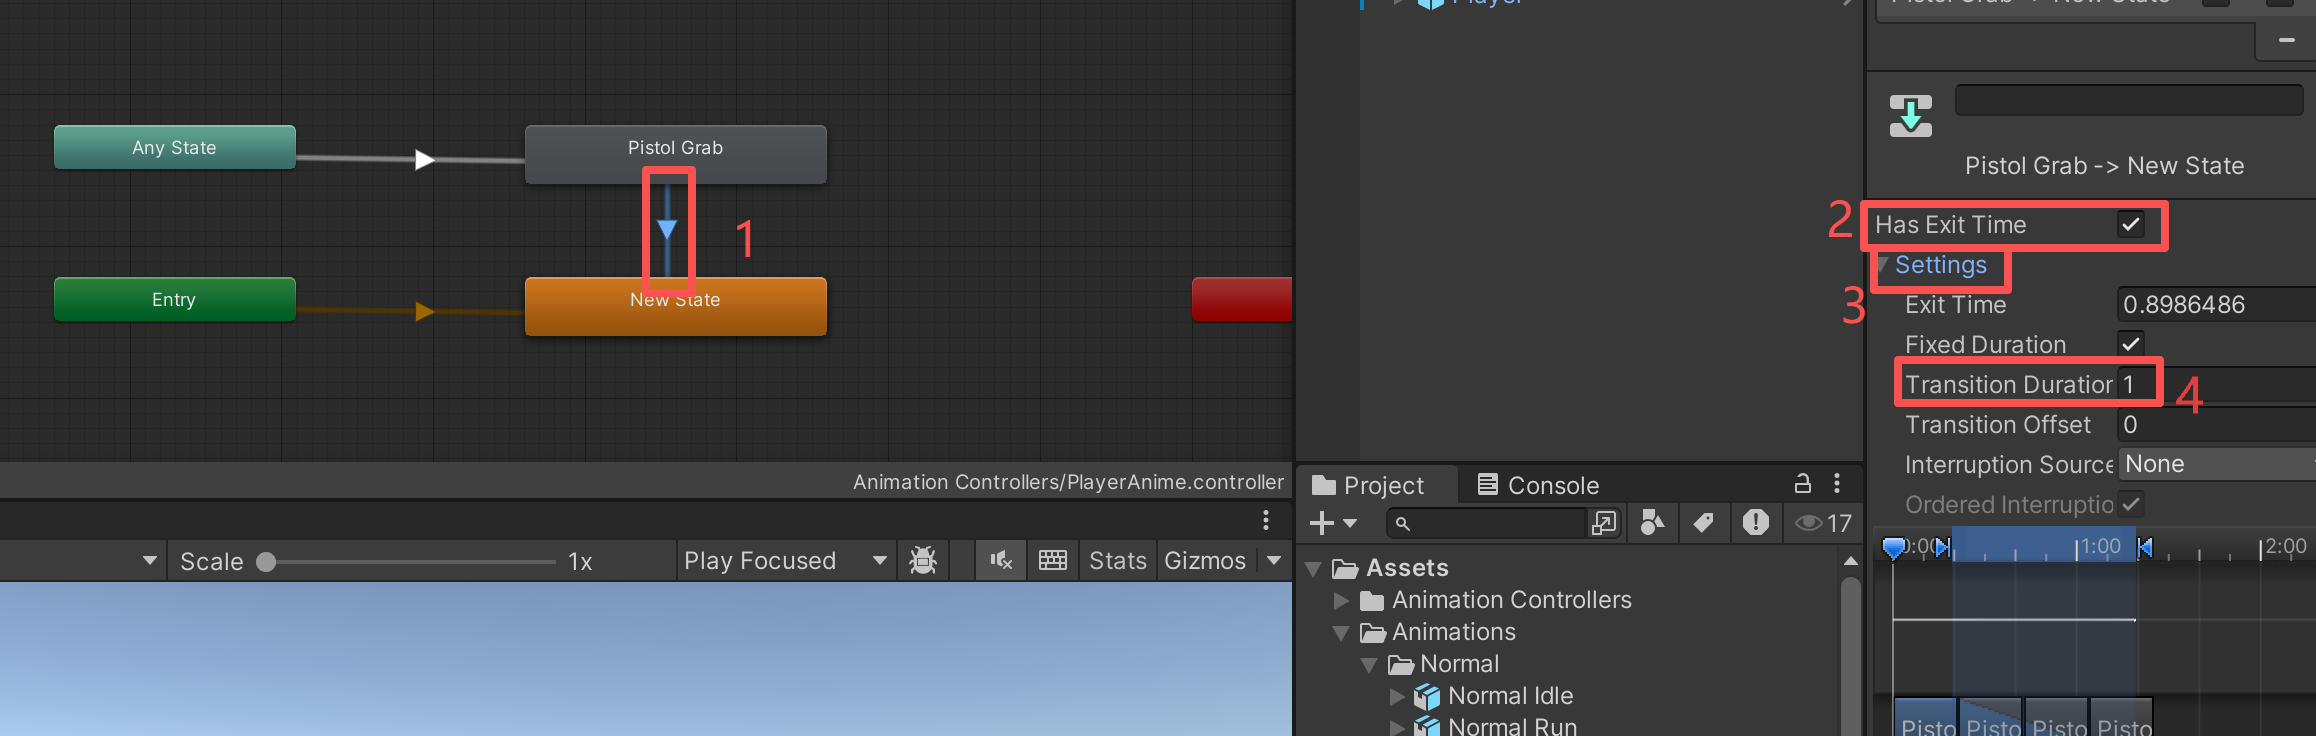Select the Pistol Grab state node
Image resolution: width=2316 pixels, height=736 pixels.
pyautogui.click(x=676, y=153)
